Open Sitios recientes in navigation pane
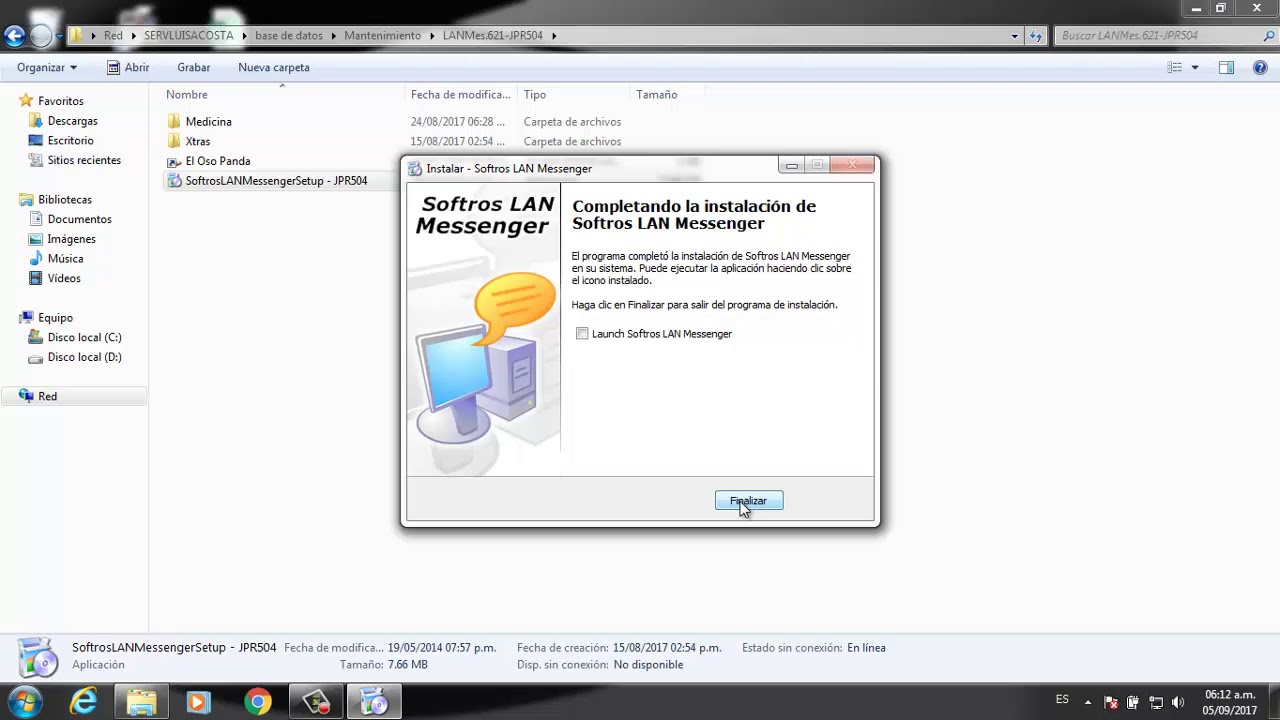 pyautogui.click(x=84, y=160)
